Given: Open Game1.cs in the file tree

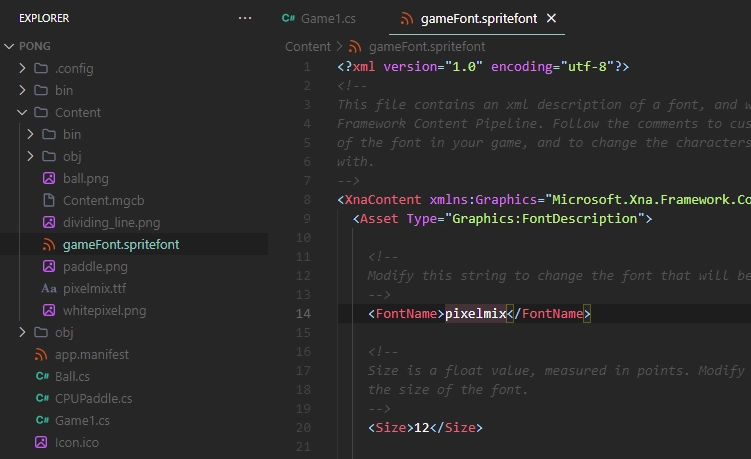Looking at the screenshot, I should pos(82,420).
